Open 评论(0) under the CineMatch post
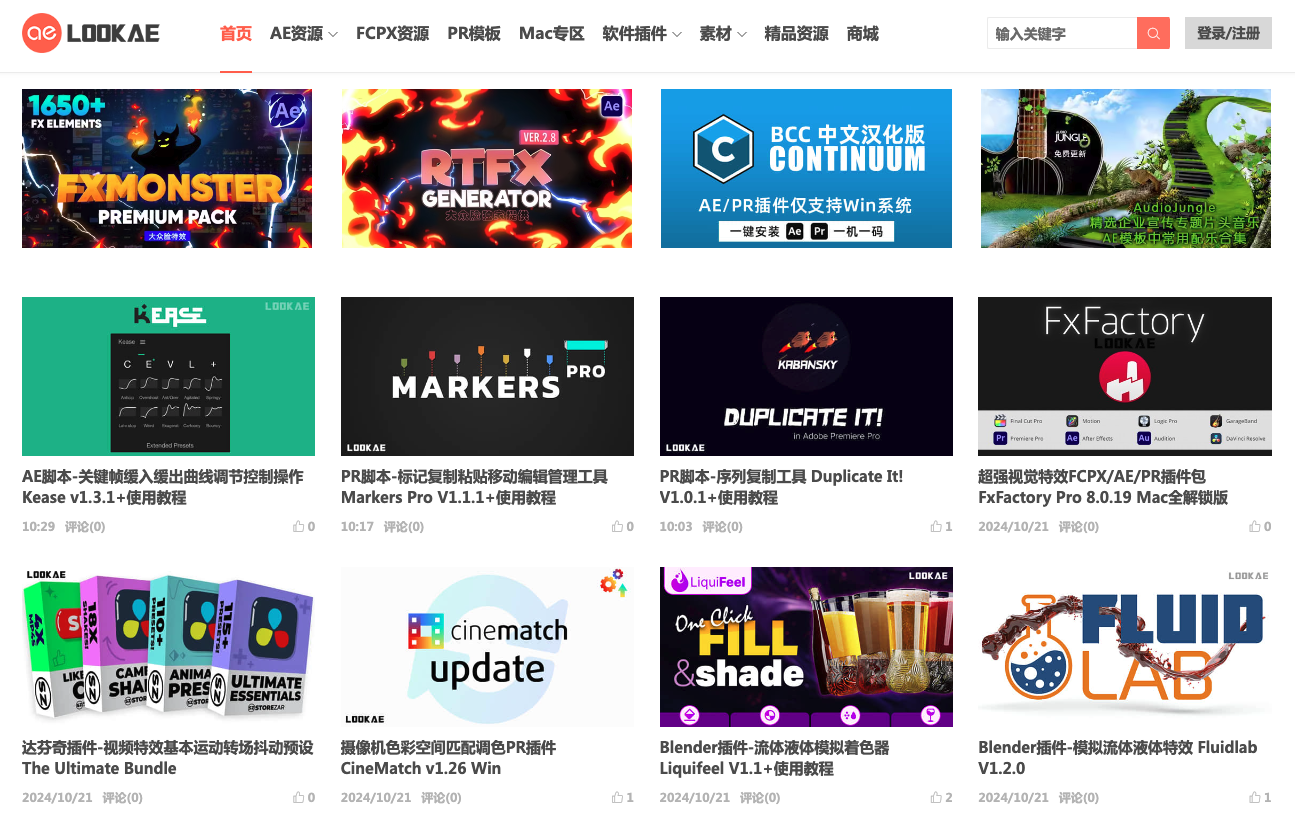Screen dimensions: 1295x823 [x=441, y=798]
